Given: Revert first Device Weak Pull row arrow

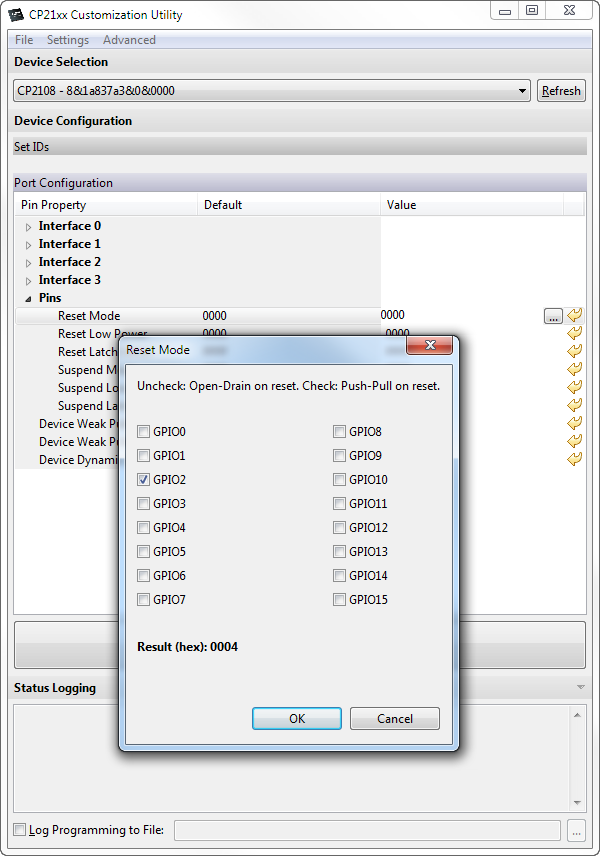Looking at the screenshot, I should (x=574, y=423).
